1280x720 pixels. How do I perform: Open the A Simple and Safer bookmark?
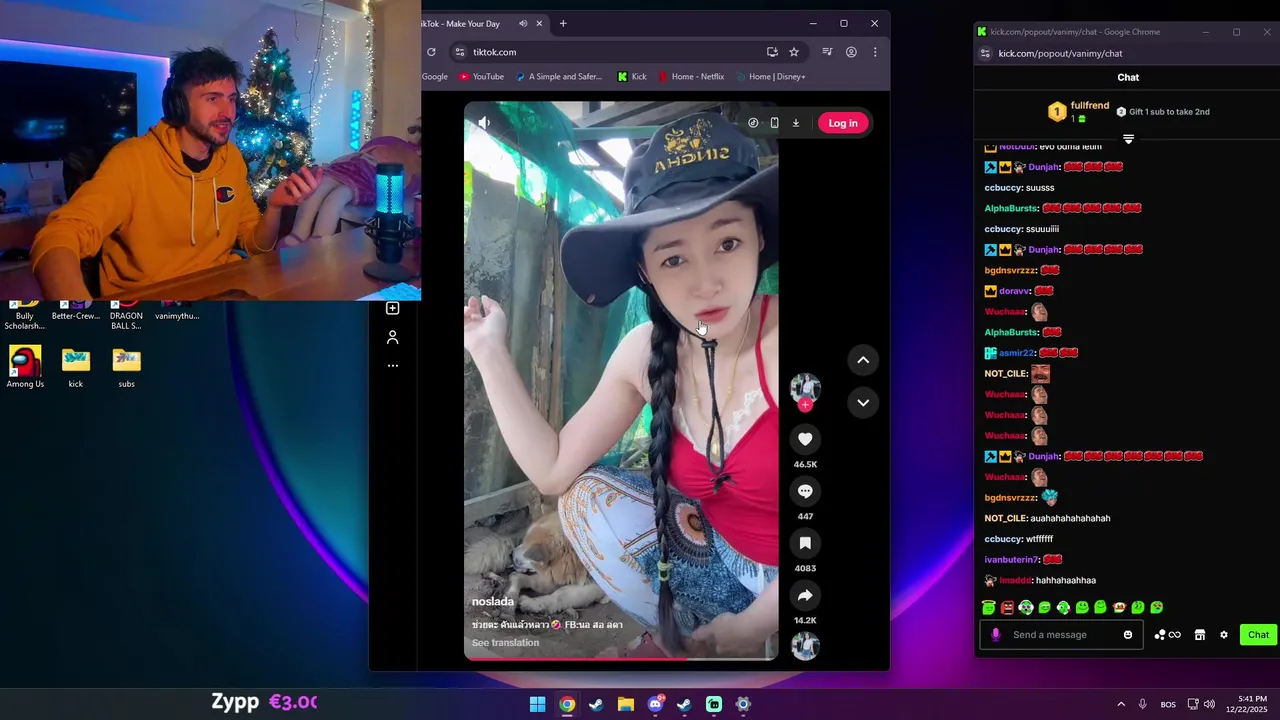pyautogui.click(x=559, y=76)
